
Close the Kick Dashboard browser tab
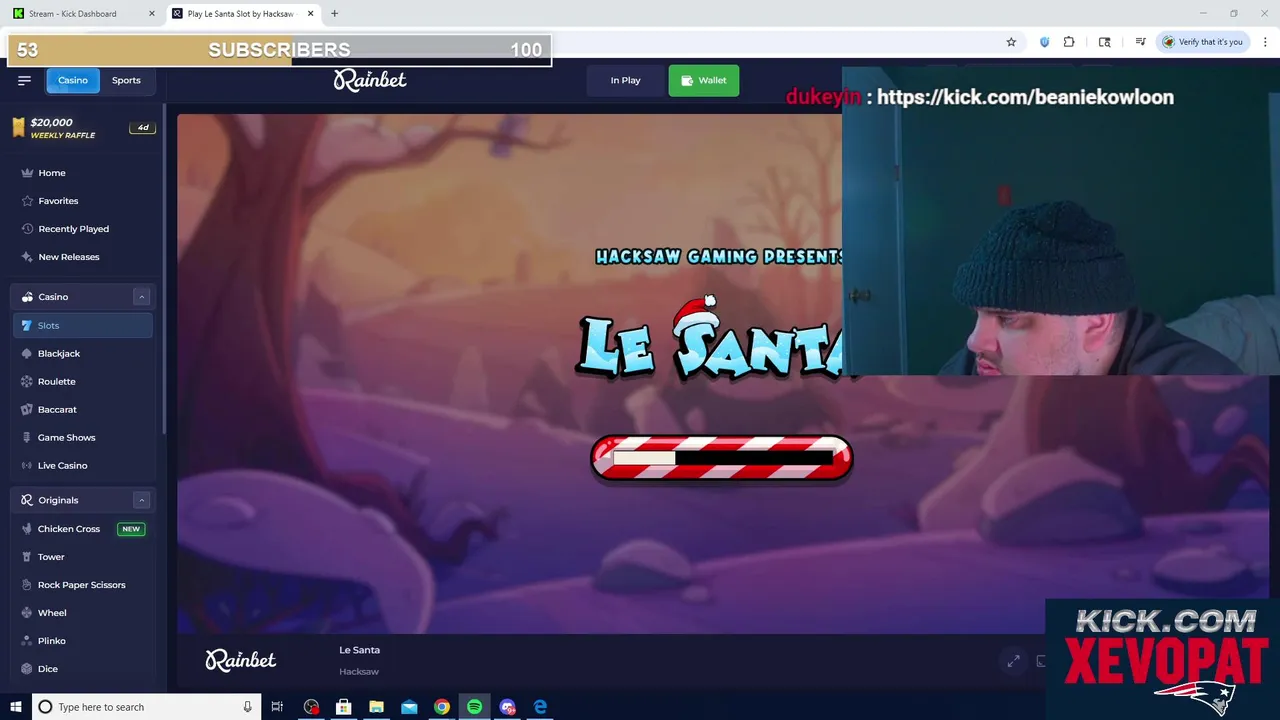coord(152,14)
